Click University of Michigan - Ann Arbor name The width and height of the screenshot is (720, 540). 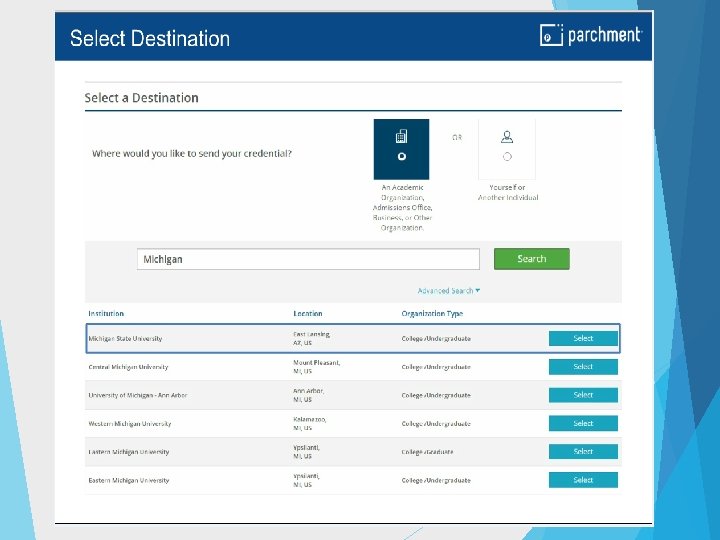138,395
